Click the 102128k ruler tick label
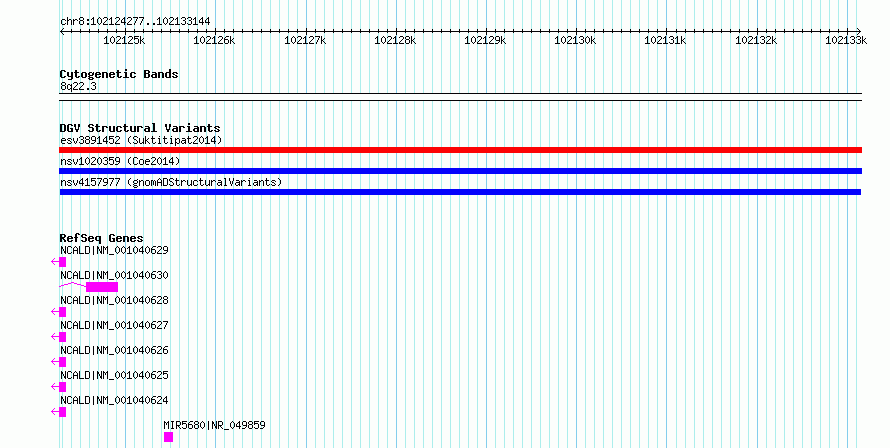This screenshot has height=448, width=890. (395, 40)
